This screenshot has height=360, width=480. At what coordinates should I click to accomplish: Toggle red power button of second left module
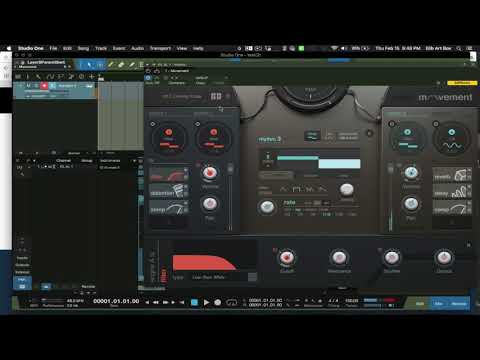[214, 132]
